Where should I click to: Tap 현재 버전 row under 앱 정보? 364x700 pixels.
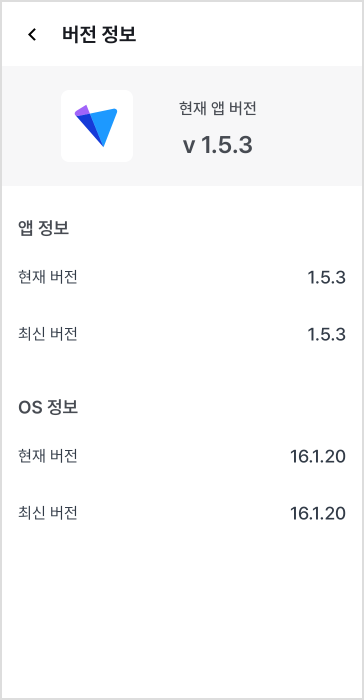(x=182, y=277)
